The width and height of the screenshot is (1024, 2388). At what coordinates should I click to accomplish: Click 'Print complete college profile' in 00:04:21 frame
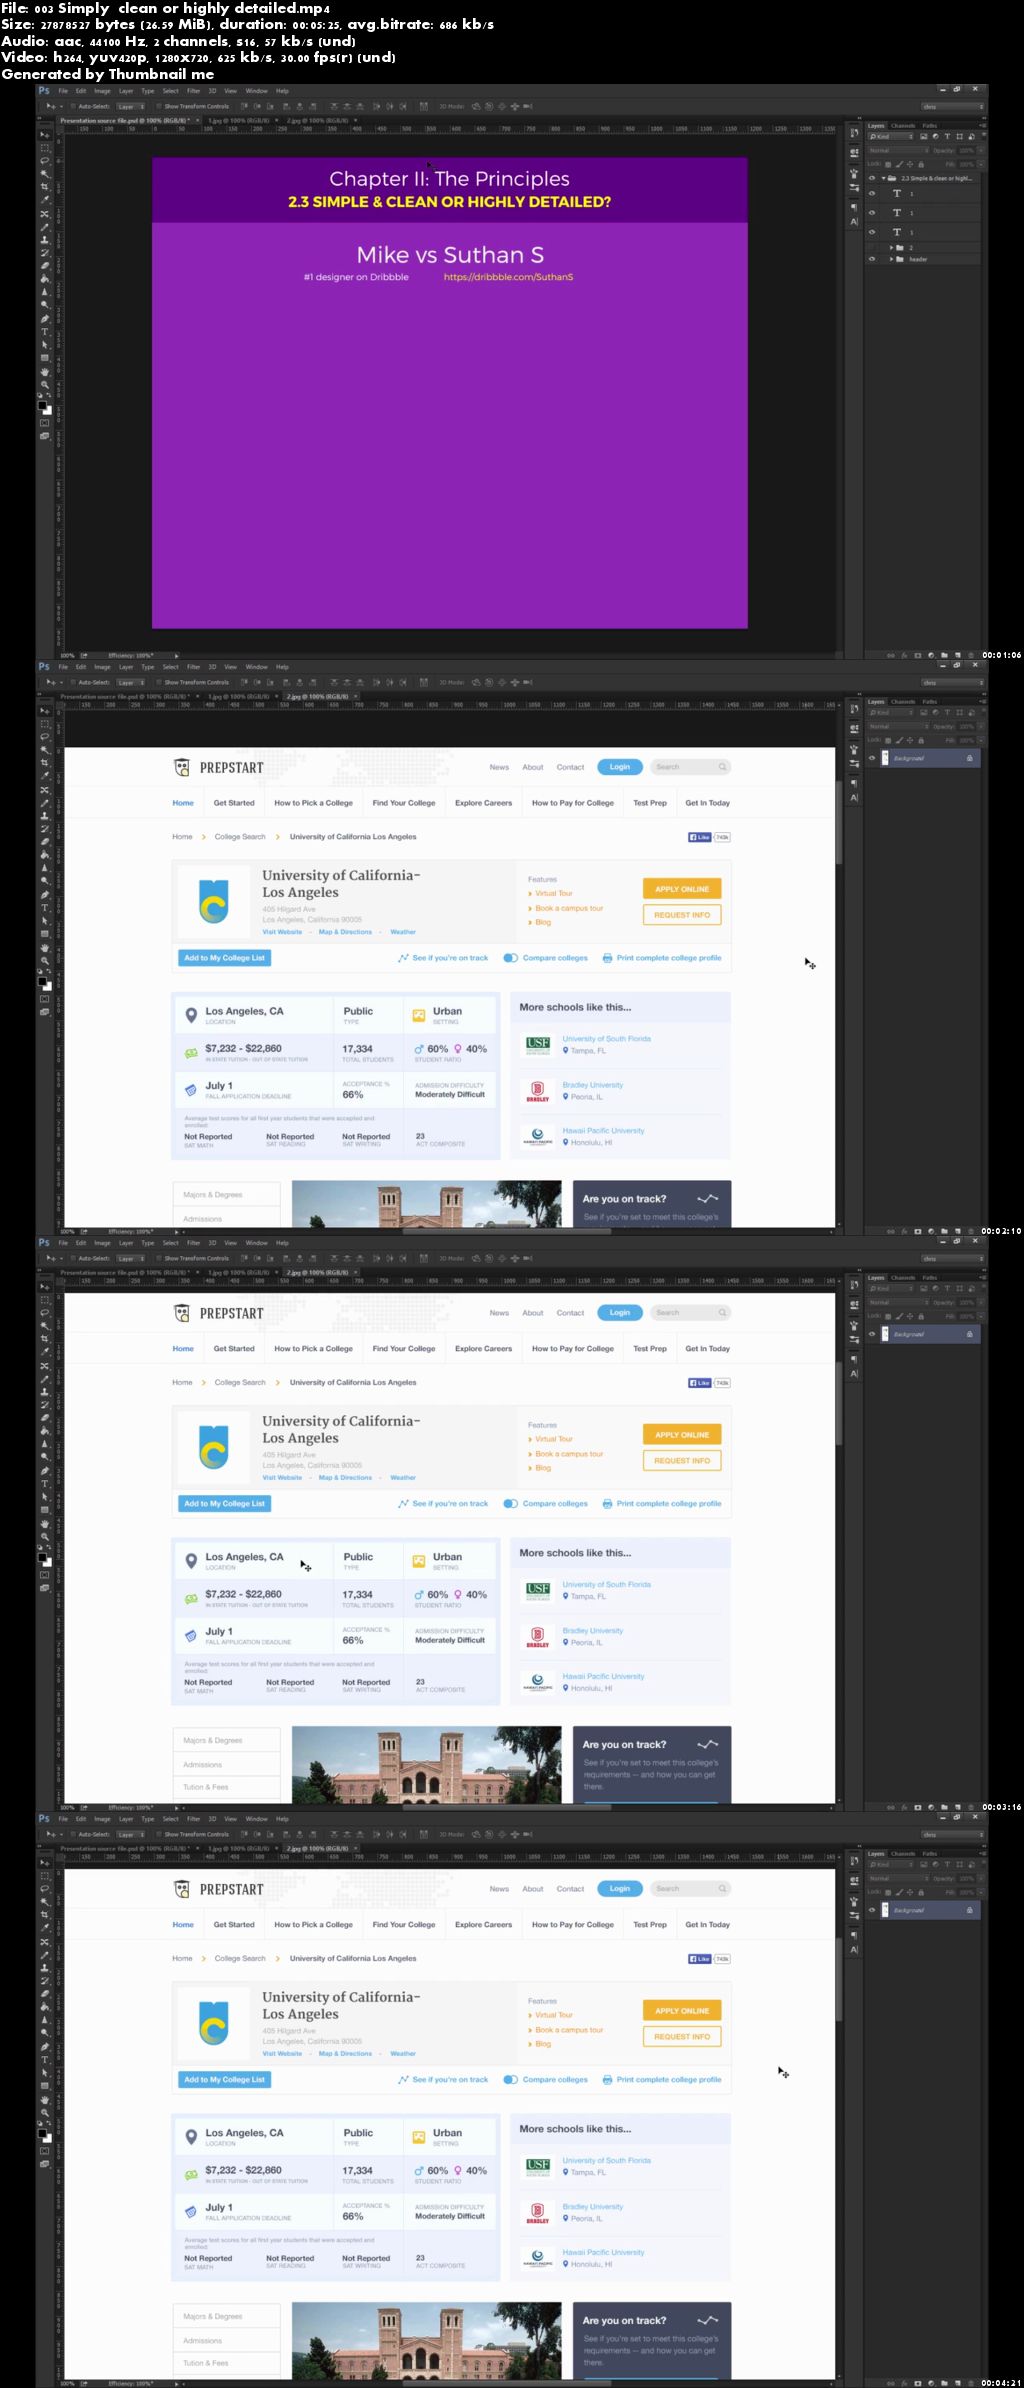pyautogui.click(x=662, y=2079)
